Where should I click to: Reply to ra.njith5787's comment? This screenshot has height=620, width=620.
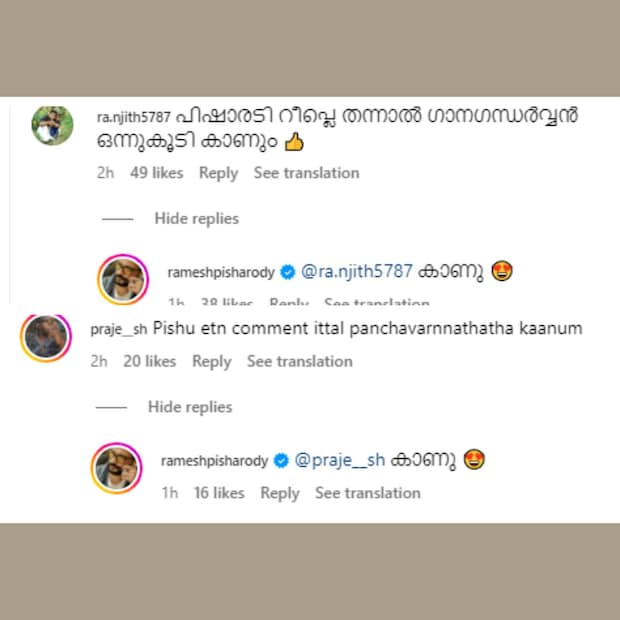[x=218, y=174]
